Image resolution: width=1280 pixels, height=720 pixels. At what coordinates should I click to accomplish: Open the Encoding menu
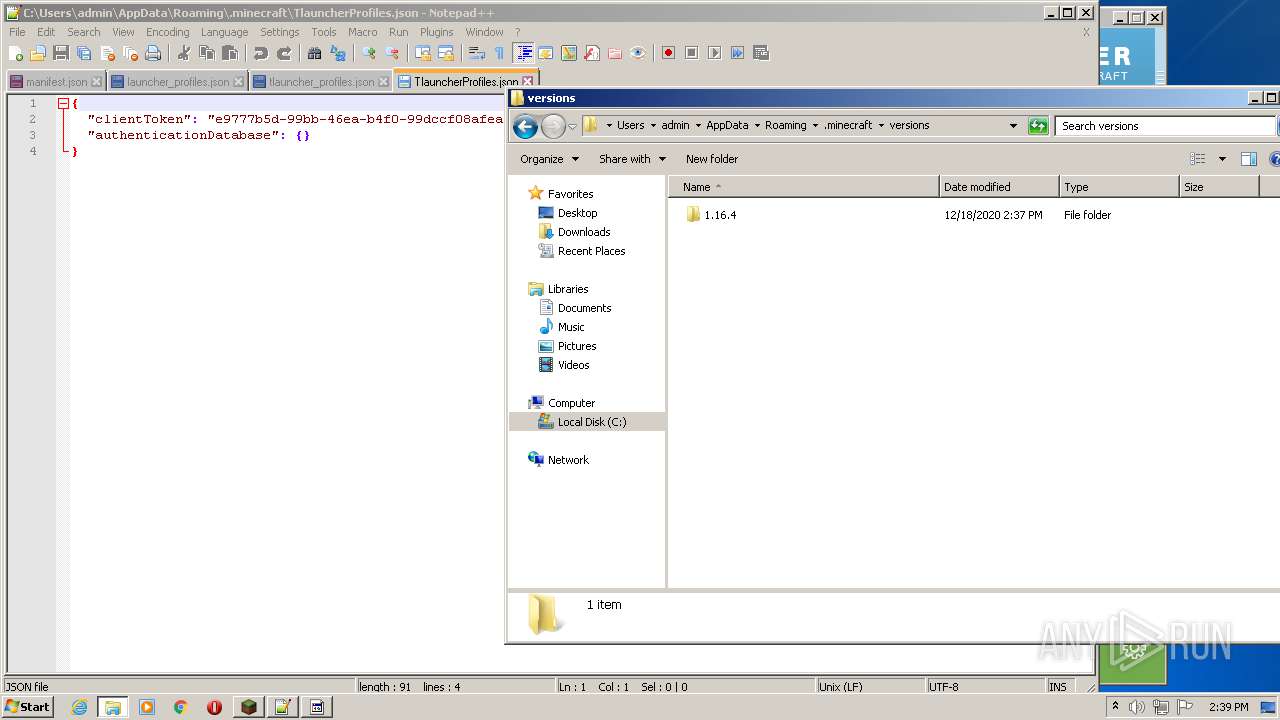[167, 32]
